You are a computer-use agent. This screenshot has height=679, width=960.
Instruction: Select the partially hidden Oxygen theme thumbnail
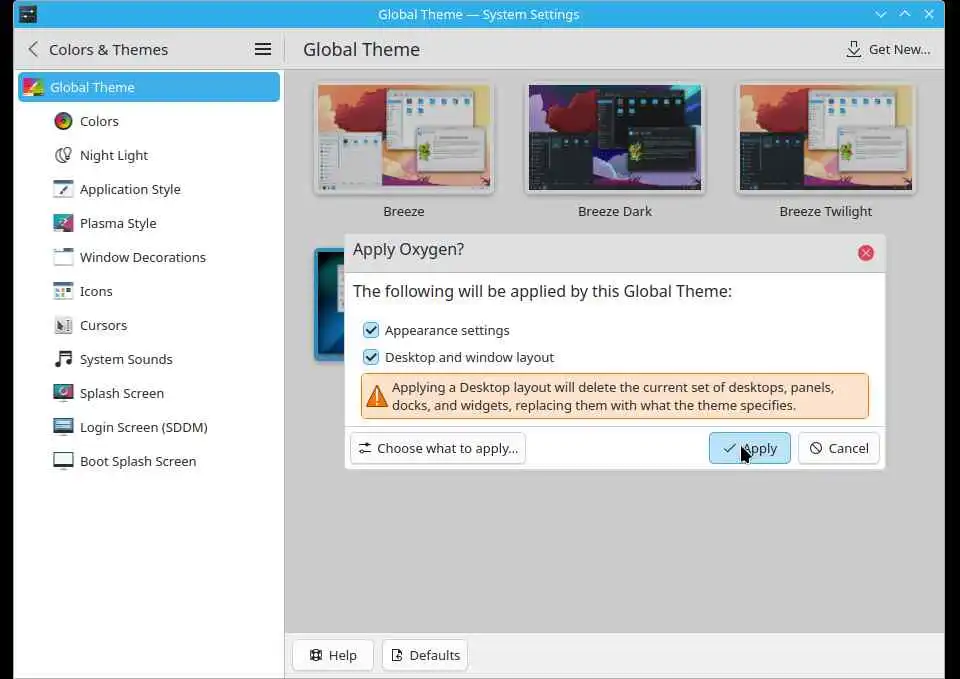(x=329, y=304)
